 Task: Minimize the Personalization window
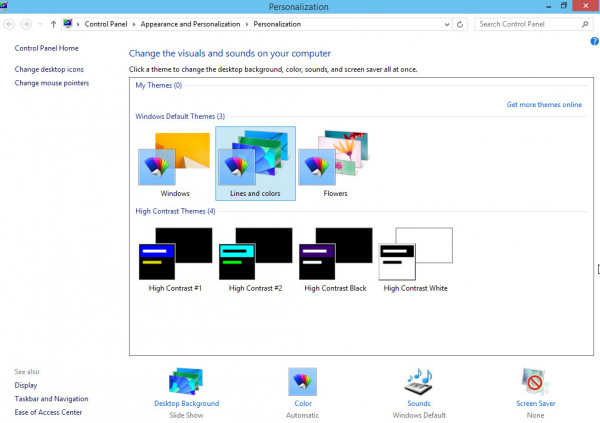click(549, 6)
